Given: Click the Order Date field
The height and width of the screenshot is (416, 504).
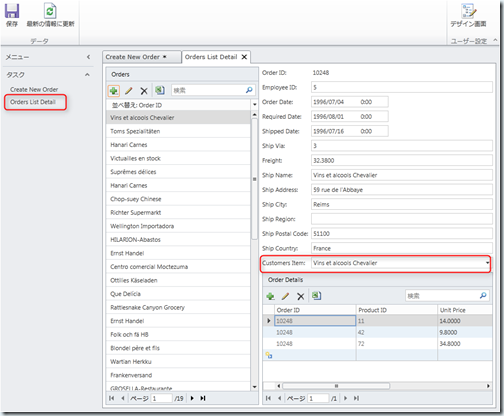Looking at the screenshot, I should (x=350, y=102).
